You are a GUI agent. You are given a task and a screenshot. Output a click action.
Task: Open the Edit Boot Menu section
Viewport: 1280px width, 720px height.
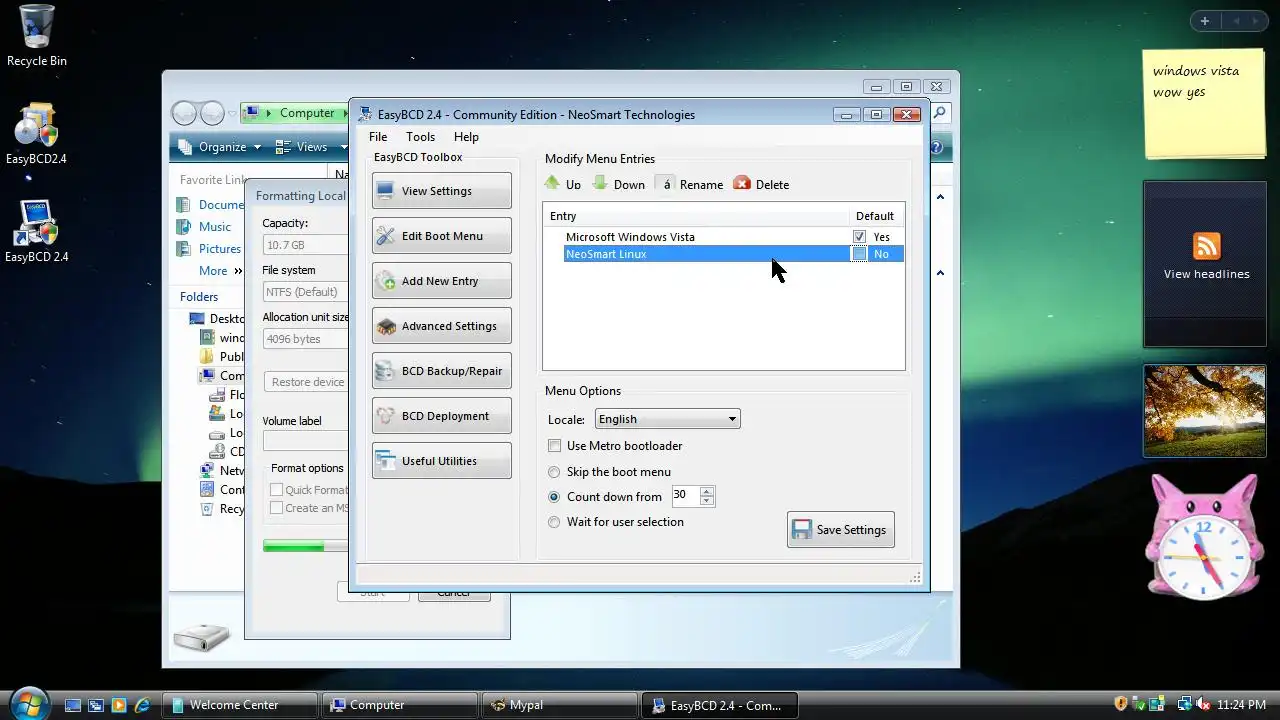click(x=441, y=236)
